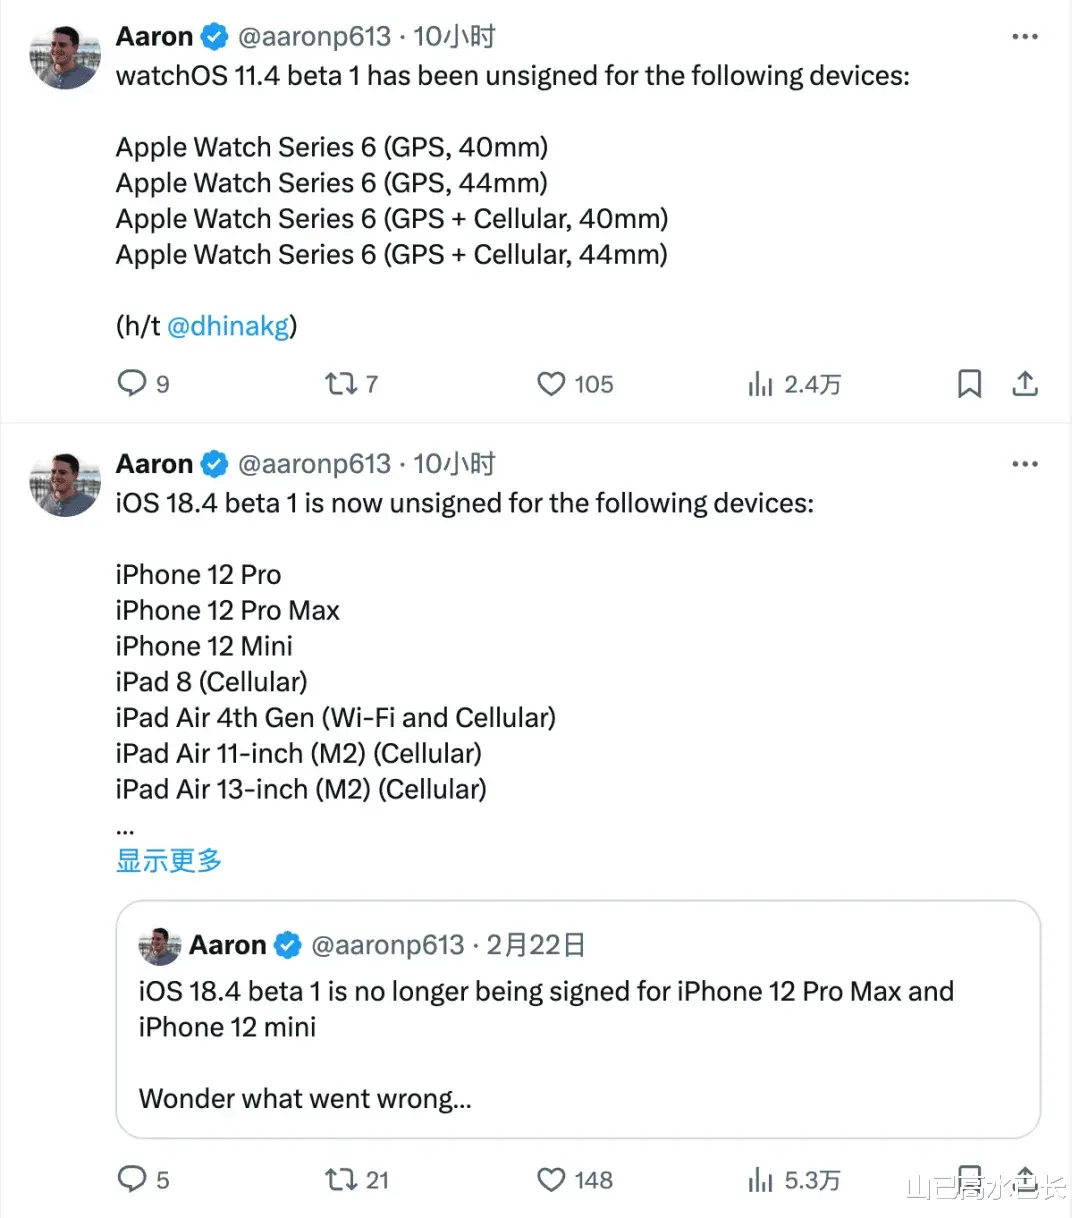Viewport: 1080px width, 1218px height.
Task: View analytics of the iOS 18.4 tweet
Action: coord(761,1180)
